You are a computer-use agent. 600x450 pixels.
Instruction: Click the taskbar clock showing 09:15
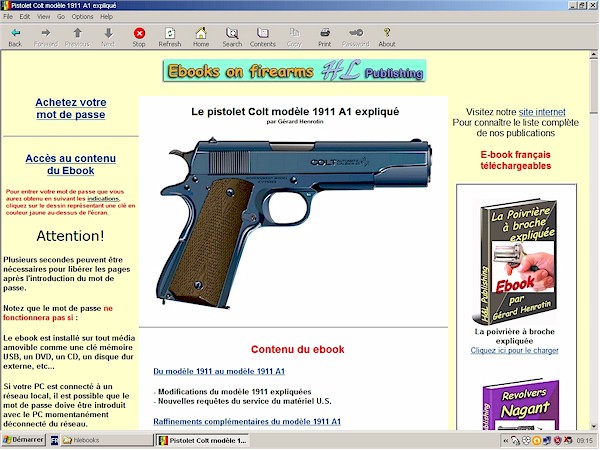pos(584,441)
